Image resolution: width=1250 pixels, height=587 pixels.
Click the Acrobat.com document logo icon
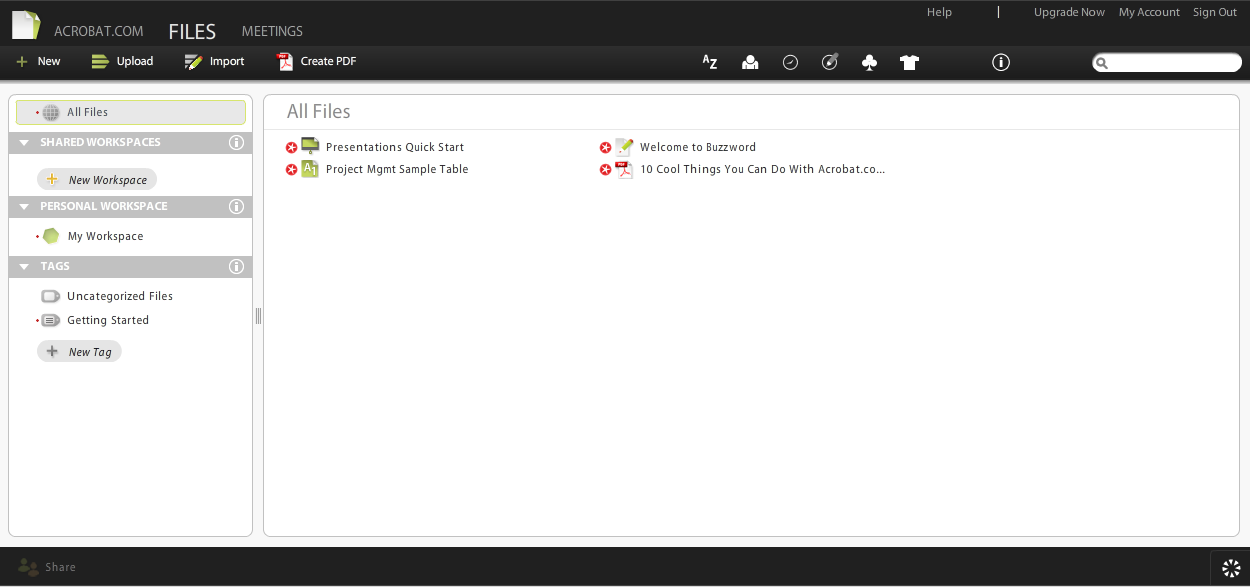(26, 25)
